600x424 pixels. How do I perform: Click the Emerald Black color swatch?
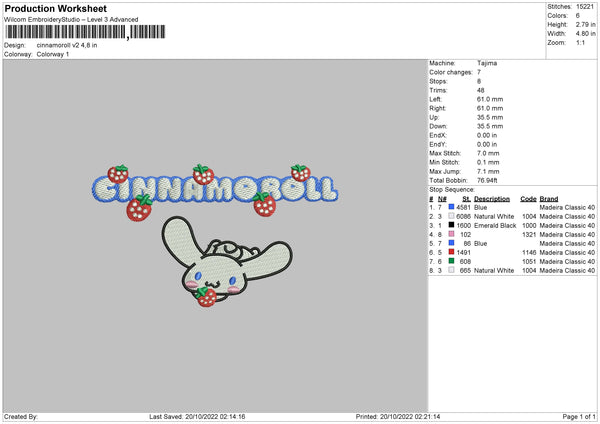pos(451,225)
